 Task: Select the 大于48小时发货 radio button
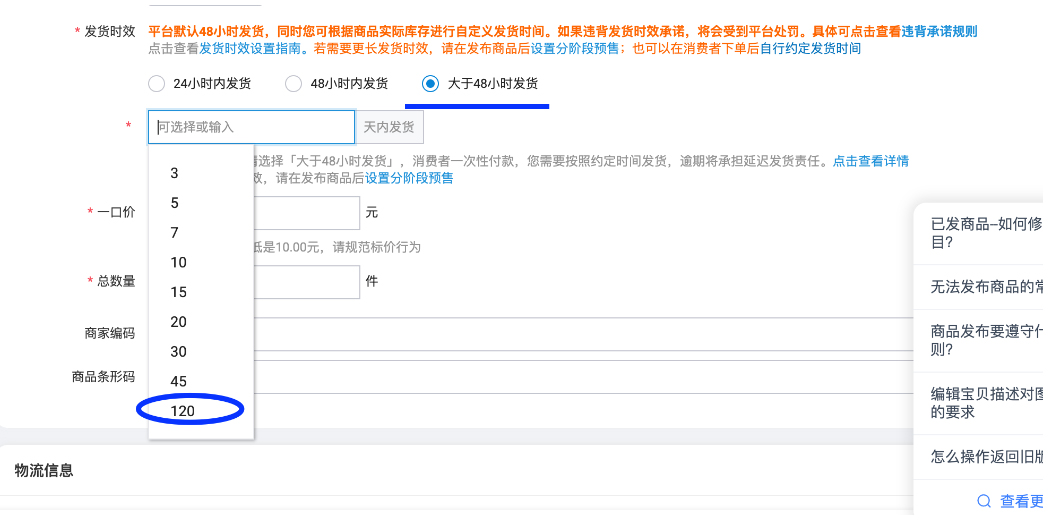coord(430,84)
